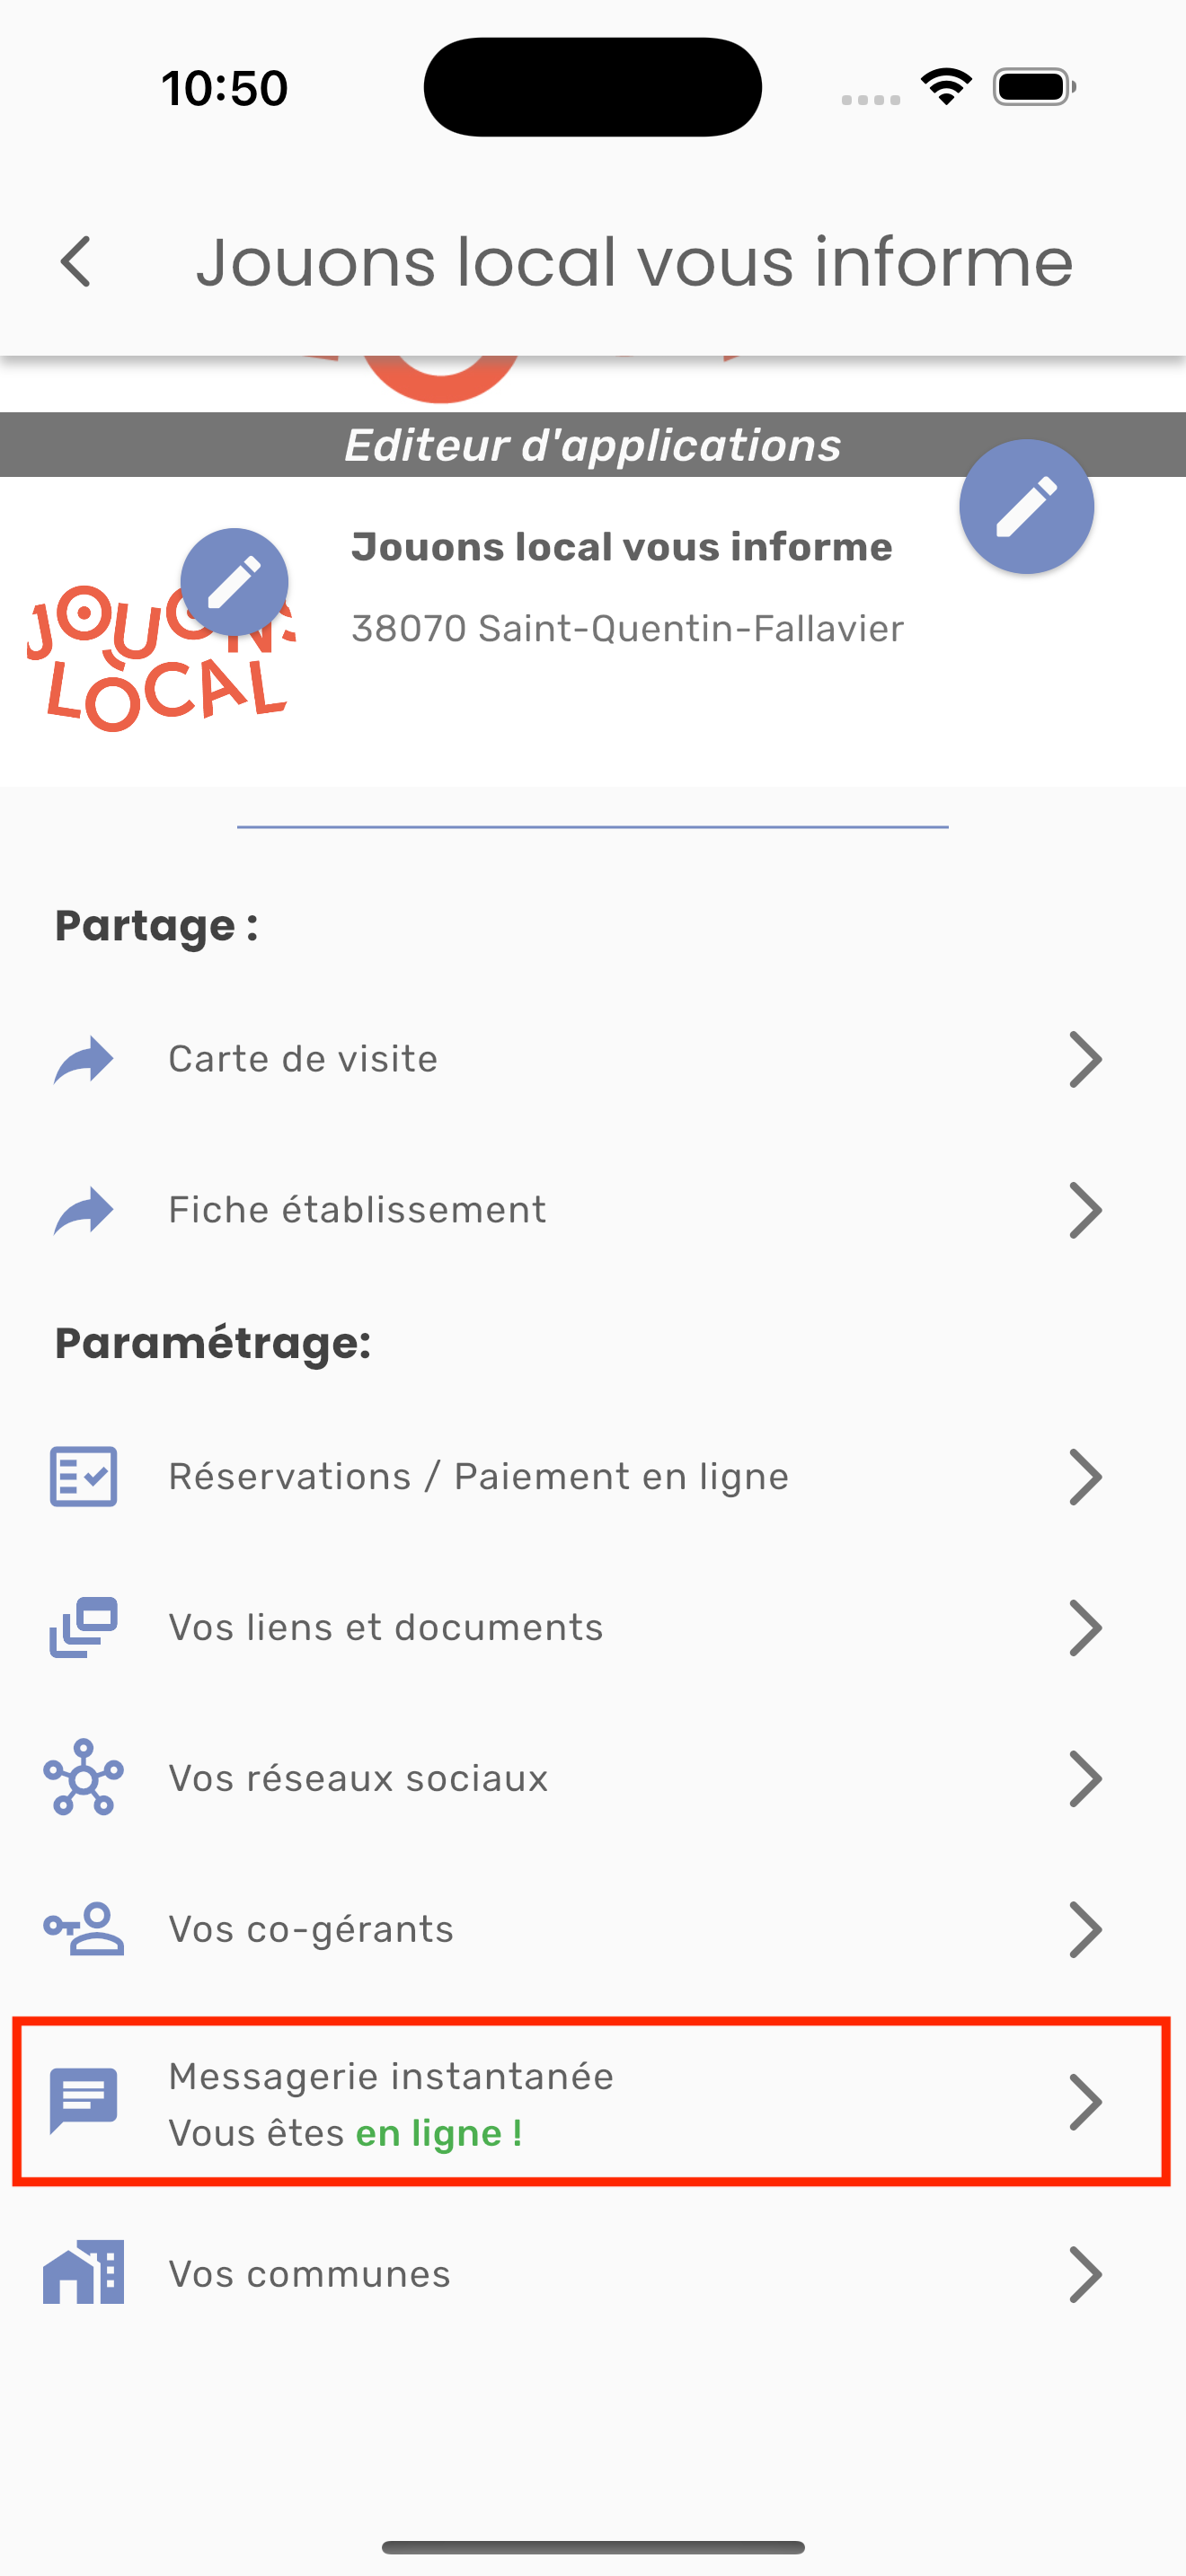This screenshot has height=2576, width=1186.
Task: Tap the share arrow beside Fiche établissement
Action: coord(84,1210)
